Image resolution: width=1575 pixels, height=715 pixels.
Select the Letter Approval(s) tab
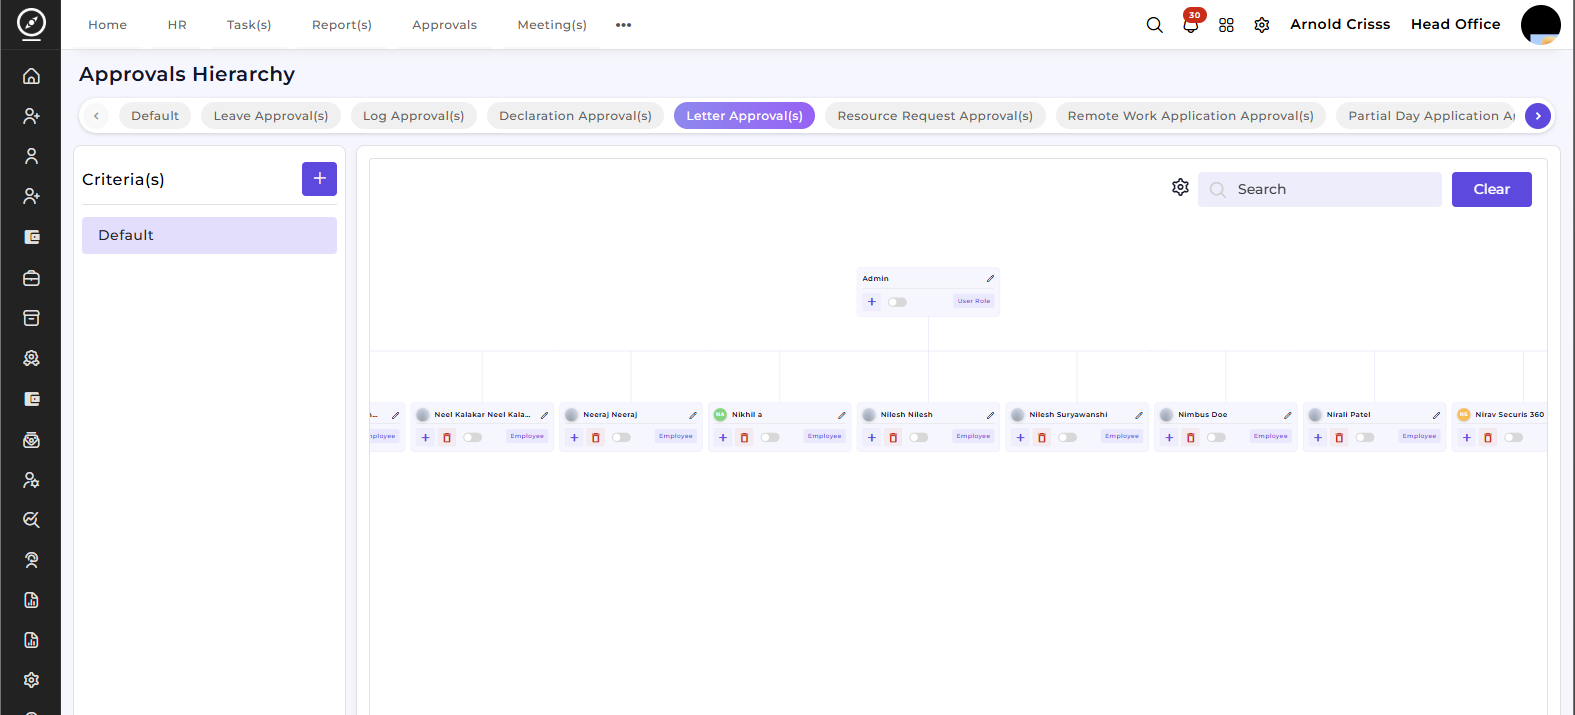click(x=744, y=116)
